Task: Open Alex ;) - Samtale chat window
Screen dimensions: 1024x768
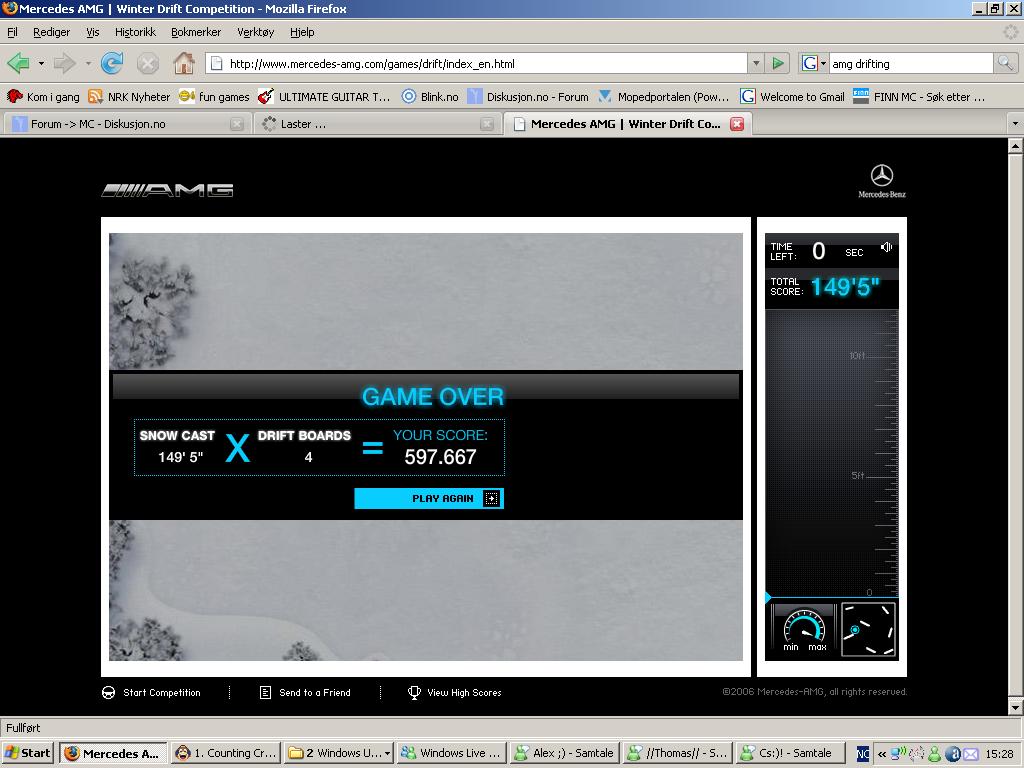Action: tap(564, 753)
